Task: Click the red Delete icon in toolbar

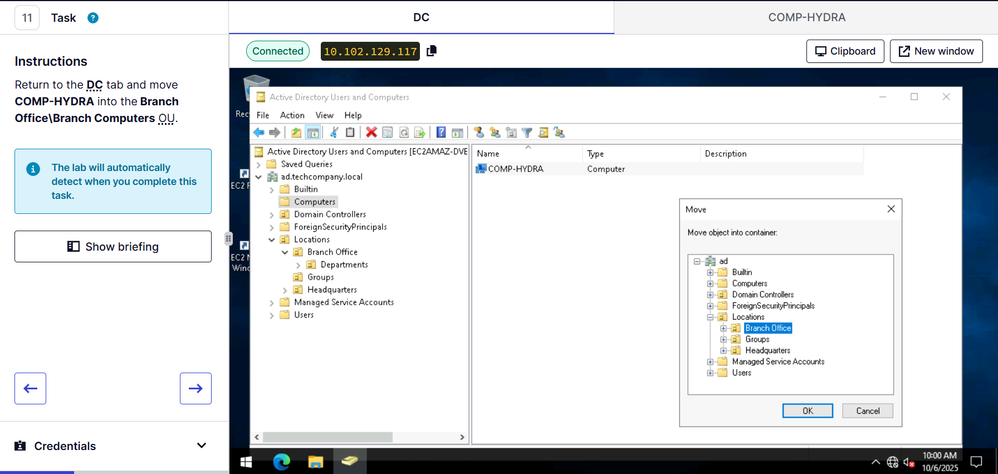Action: [x=372, y=132]
